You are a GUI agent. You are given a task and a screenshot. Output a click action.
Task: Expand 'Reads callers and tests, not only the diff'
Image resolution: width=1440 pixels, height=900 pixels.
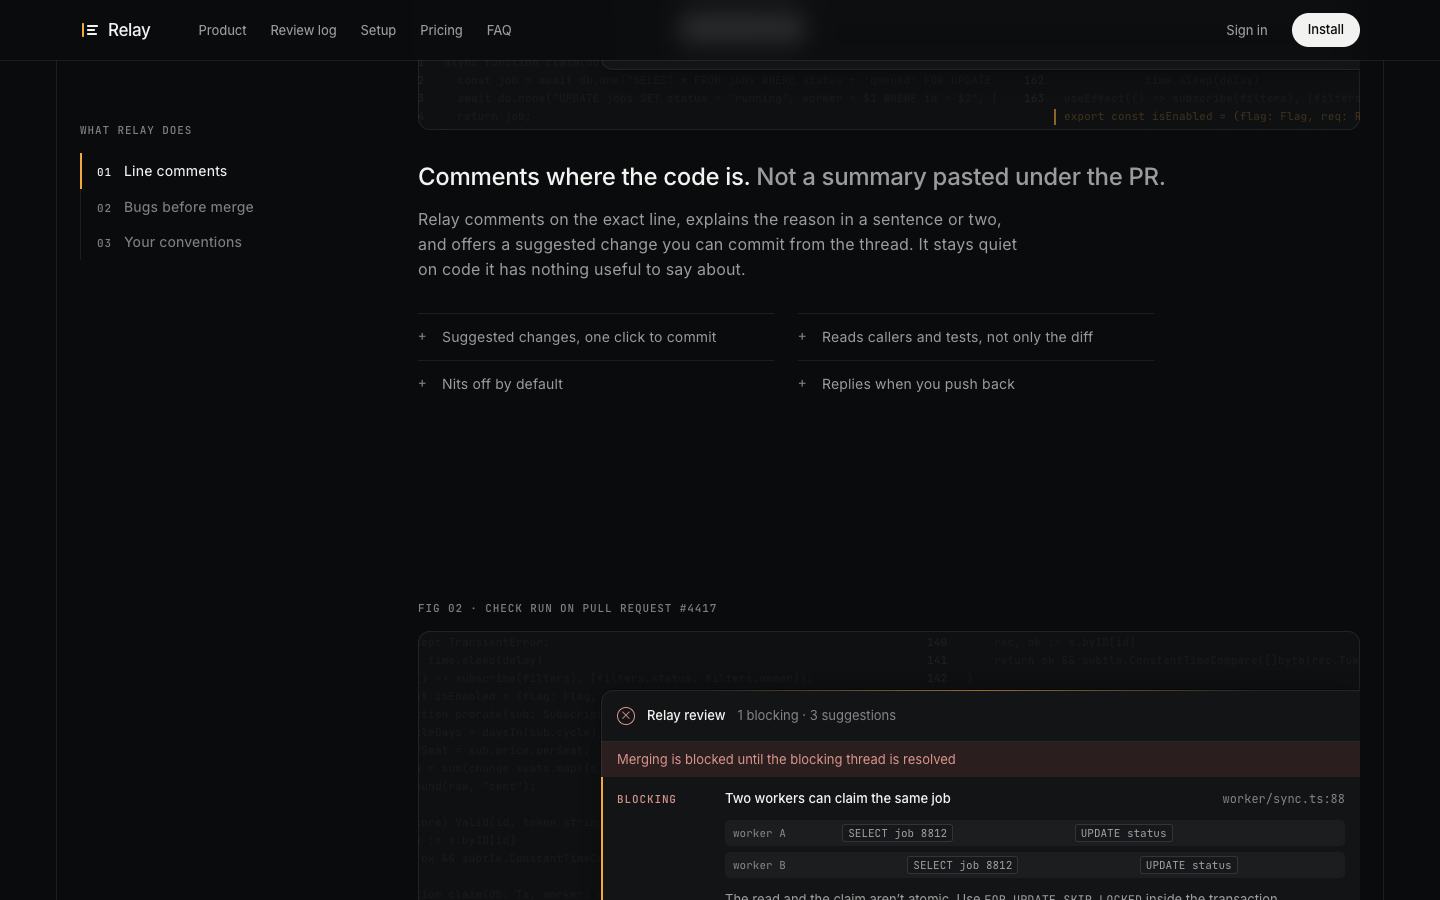point(976,337)
